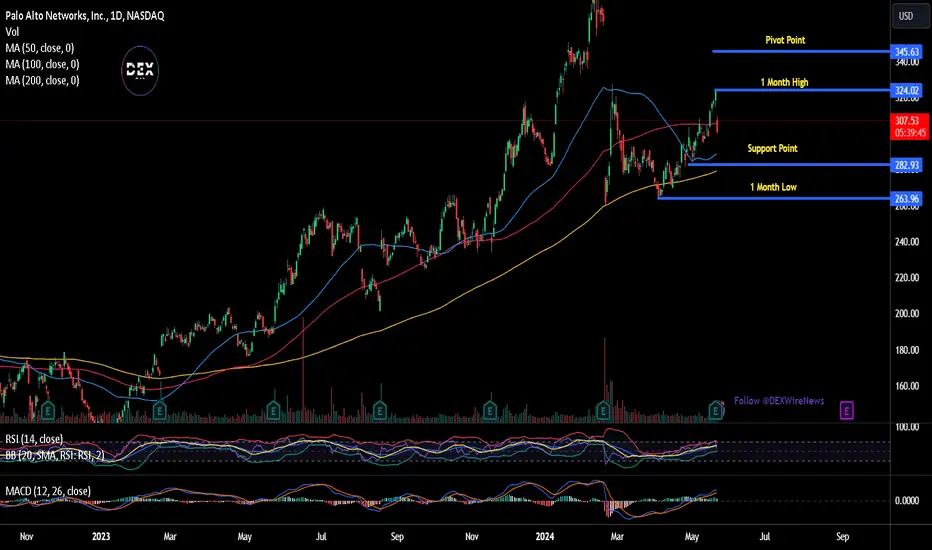Select the MA (50, close, 0) legend
932x550 pixels.
coord(40,48)
